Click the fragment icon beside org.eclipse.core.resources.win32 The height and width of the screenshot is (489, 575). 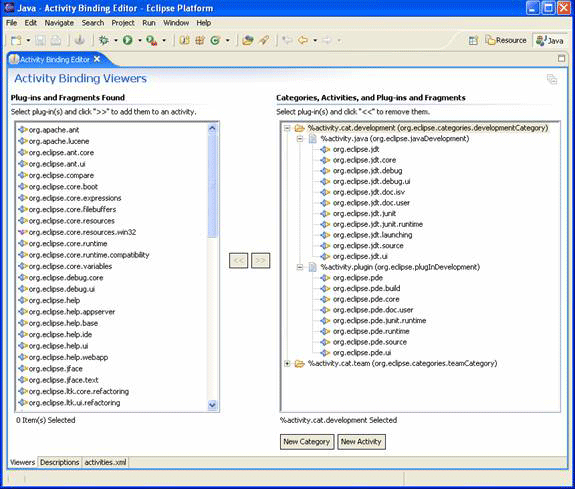tap(23, 232)
